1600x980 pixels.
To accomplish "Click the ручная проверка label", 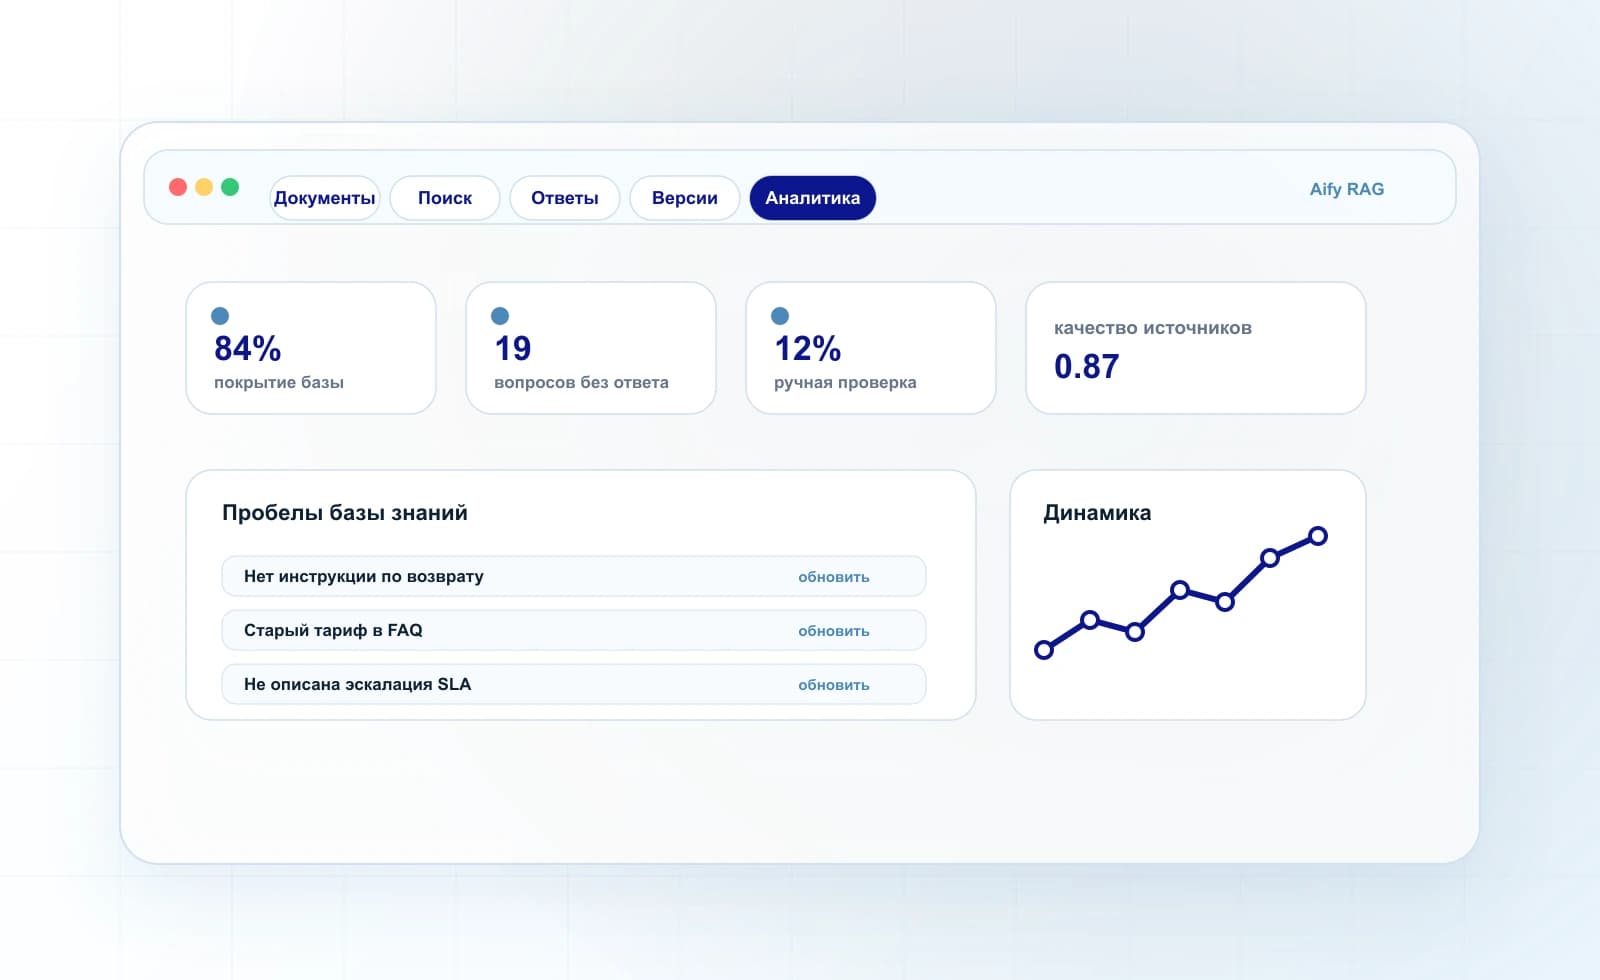I will click(845, 382).
